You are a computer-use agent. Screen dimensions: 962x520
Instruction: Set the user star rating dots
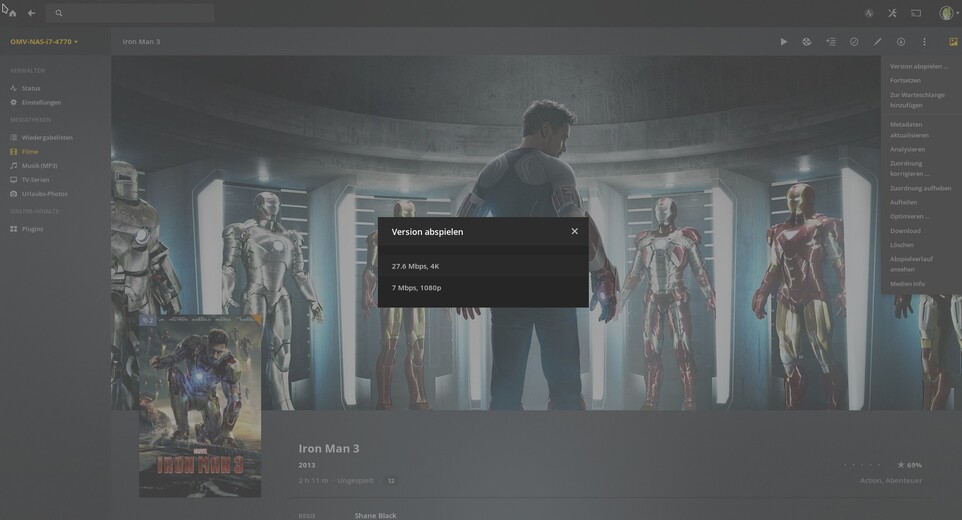pos(862,465)
